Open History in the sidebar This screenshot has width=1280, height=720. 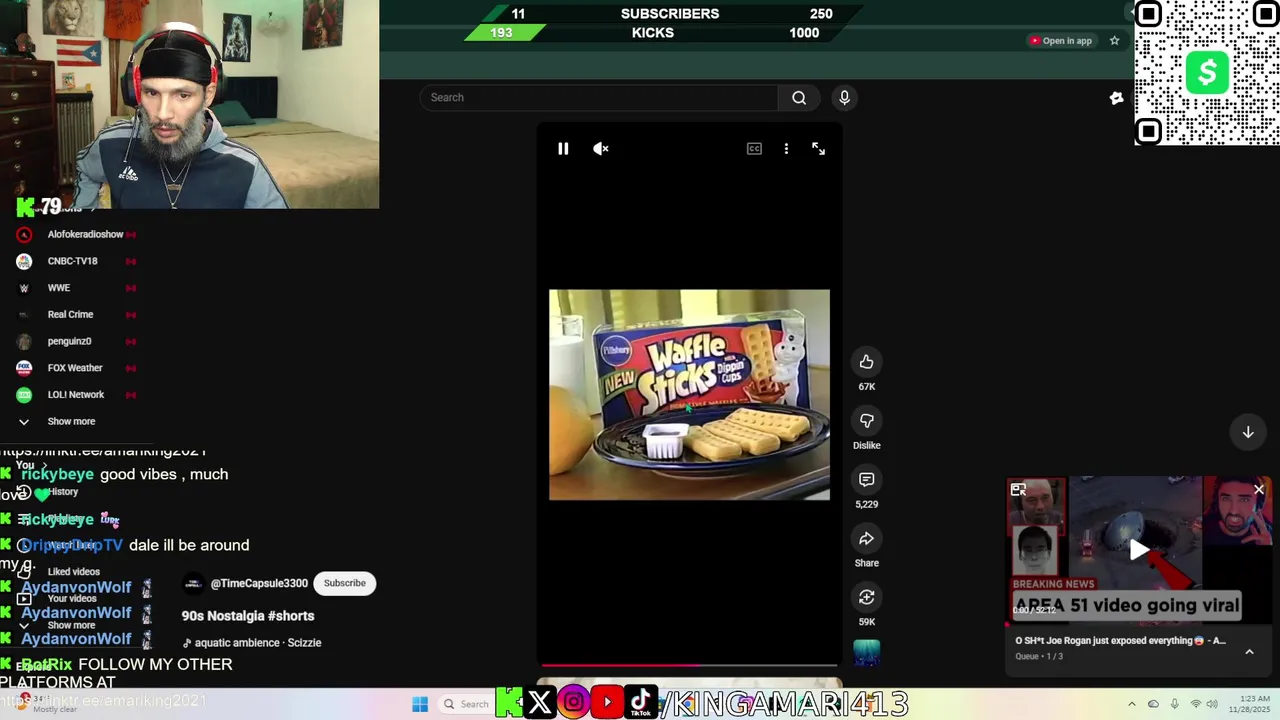click(x=63, y=492)
